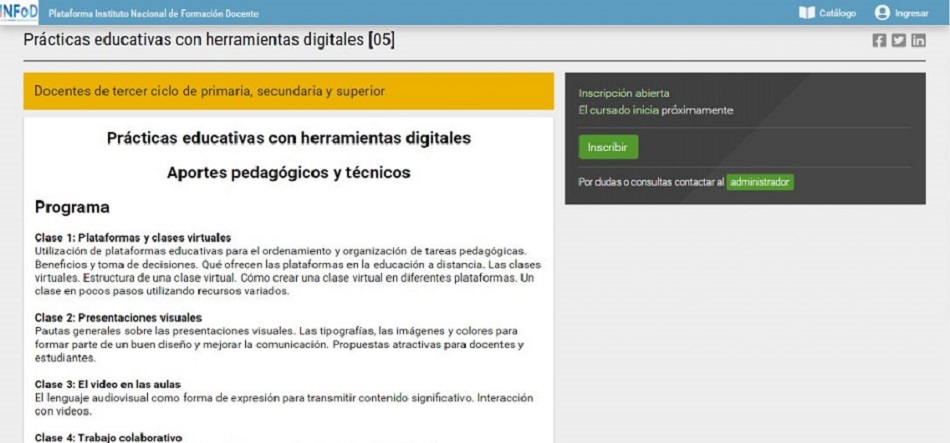Click the Ingresar user avatar icon
The height and width of the screenshot is (443, 950).
[x=881, y=13]
